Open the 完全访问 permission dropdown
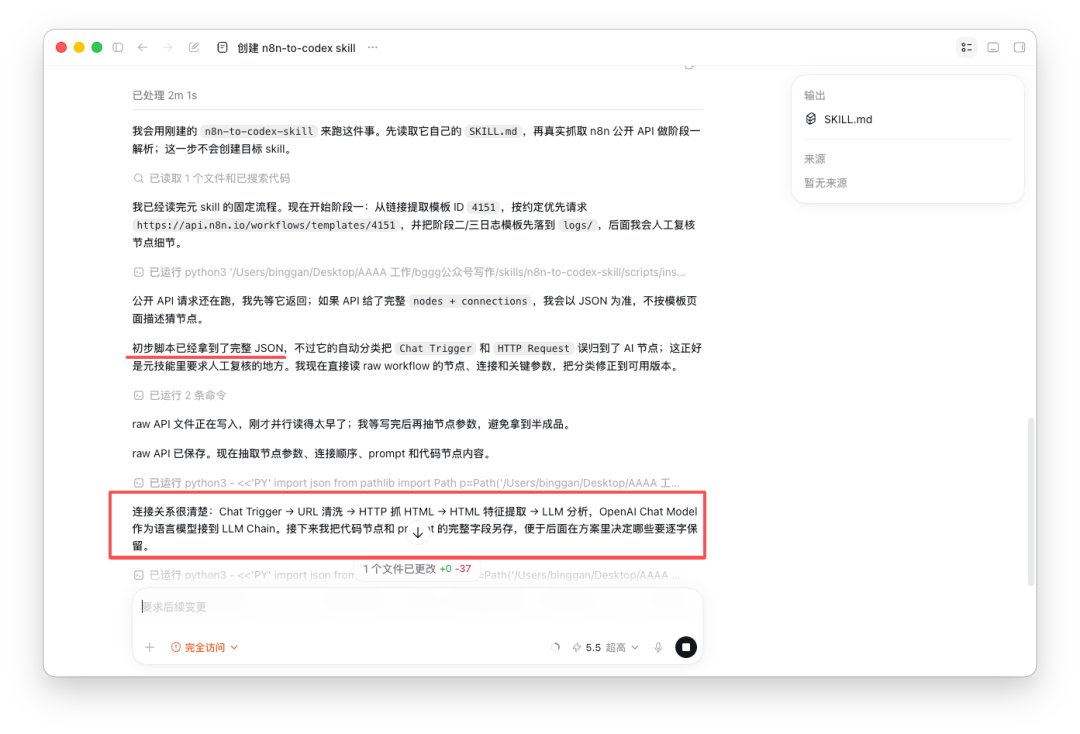The width and height of the screenshot is (1080, 734). (204, 647)
